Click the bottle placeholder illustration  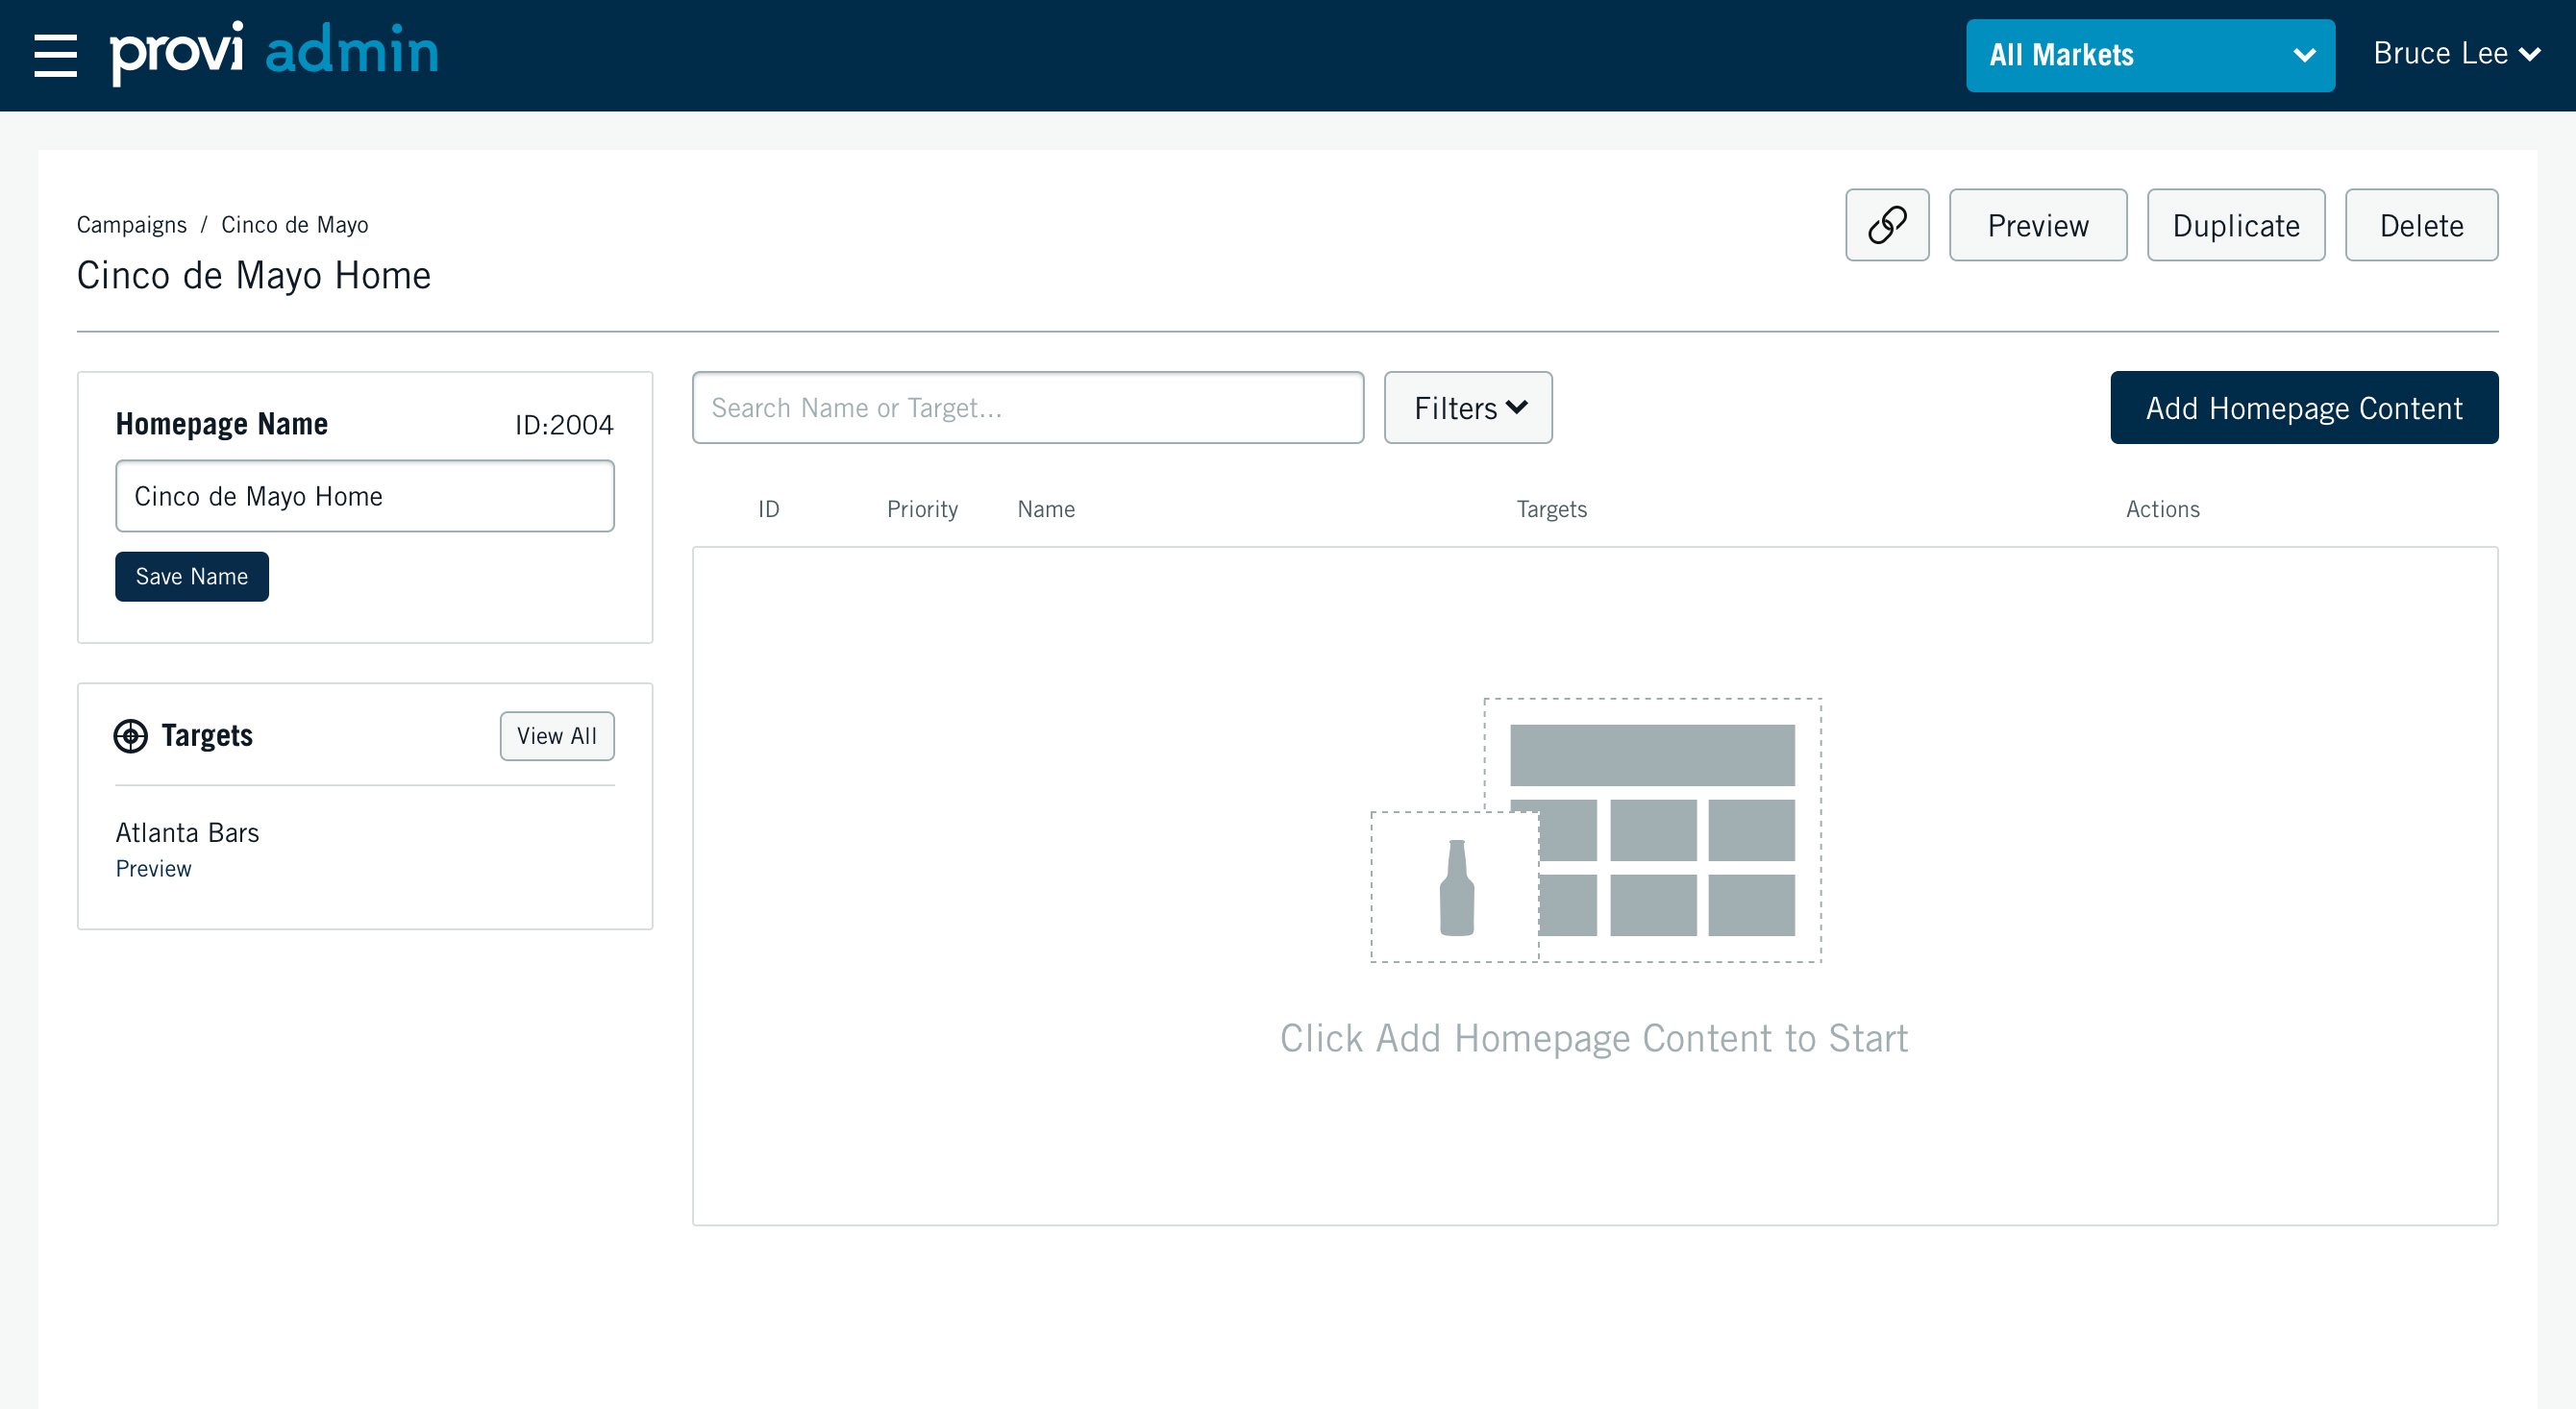1456,887
